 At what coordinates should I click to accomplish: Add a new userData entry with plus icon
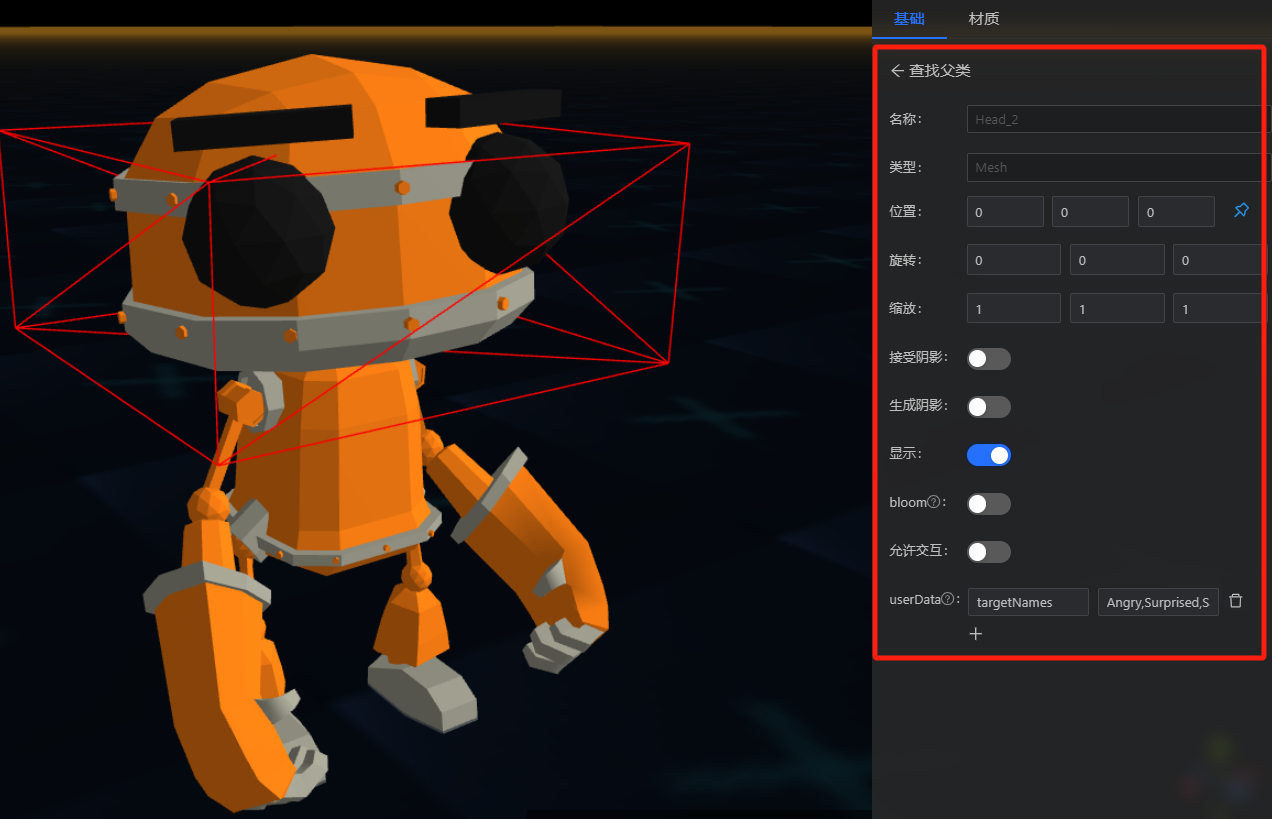pyautogui.click(x=976, y=634)
